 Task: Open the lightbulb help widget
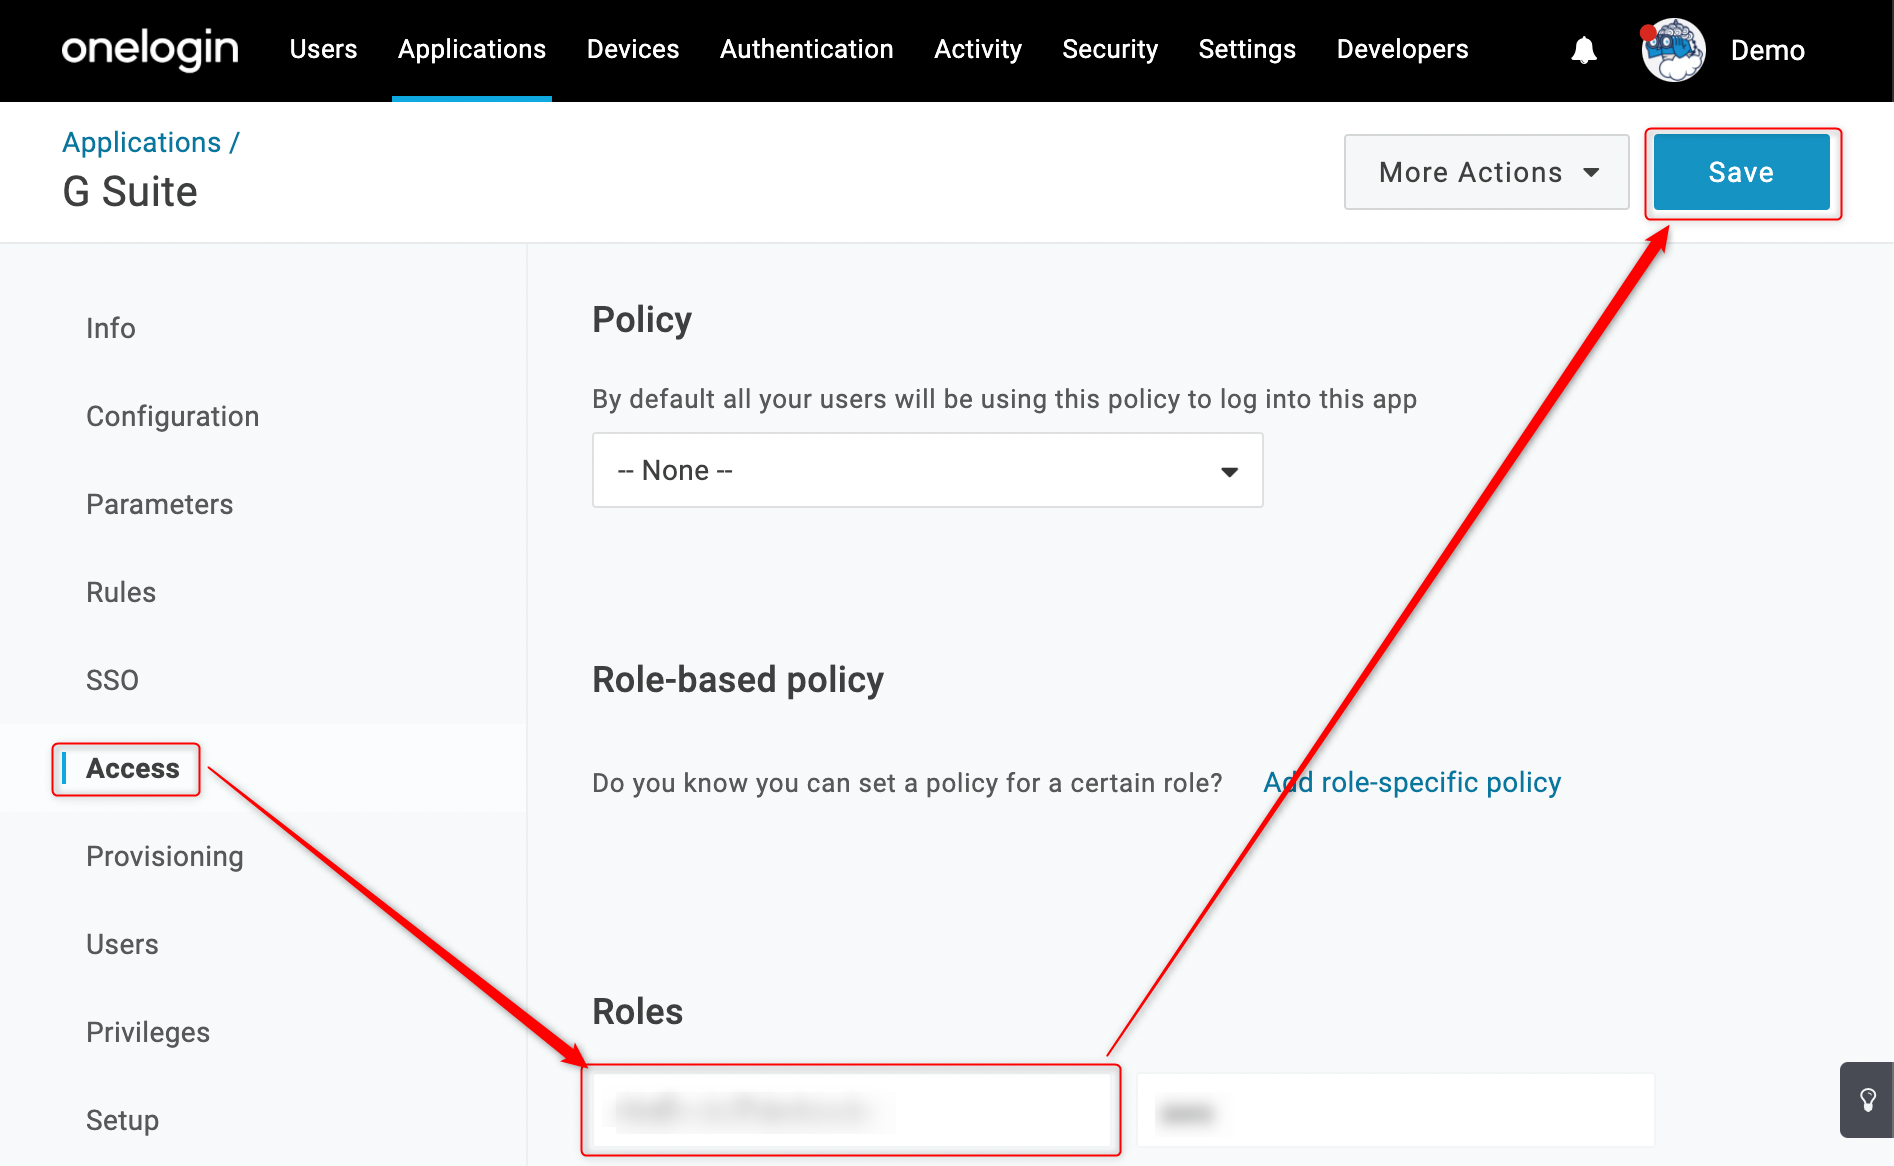[x=1867, y=1100]
